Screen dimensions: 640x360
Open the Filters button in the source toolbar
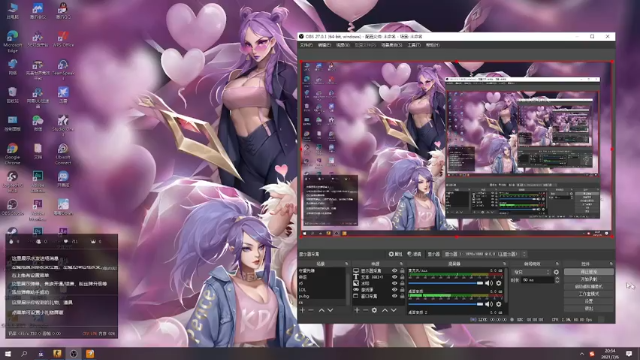coord(414,254)
